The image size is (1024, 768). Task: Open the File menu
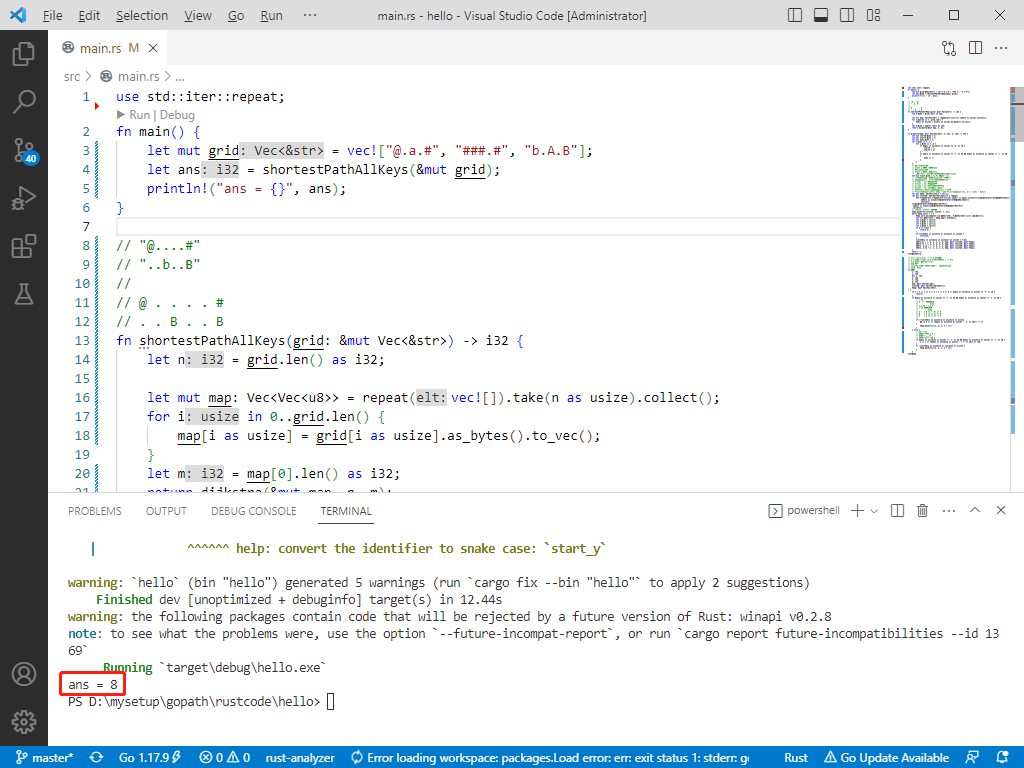(52, 16)
